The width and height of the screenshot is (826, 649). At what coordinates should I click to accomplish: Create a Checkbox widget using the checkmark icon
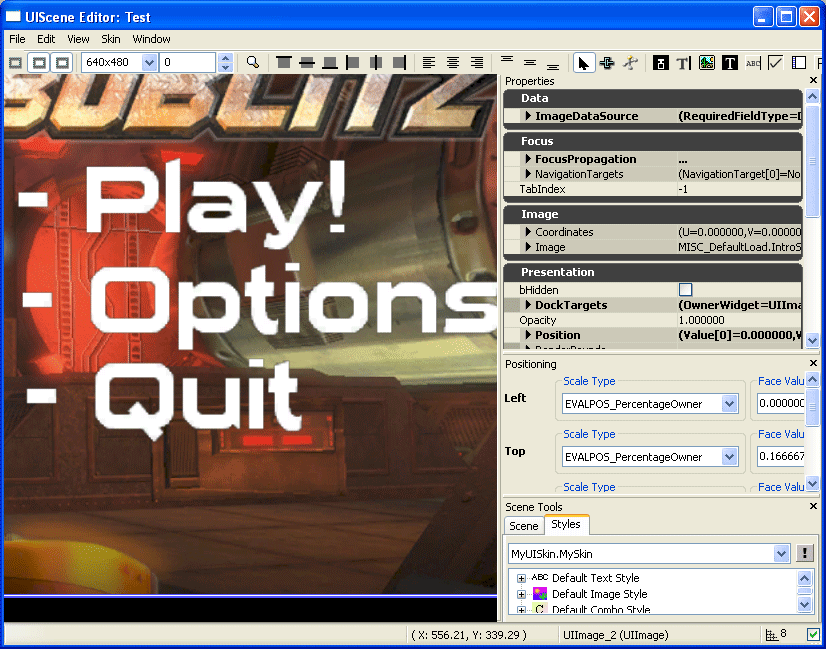pos(776,62)
